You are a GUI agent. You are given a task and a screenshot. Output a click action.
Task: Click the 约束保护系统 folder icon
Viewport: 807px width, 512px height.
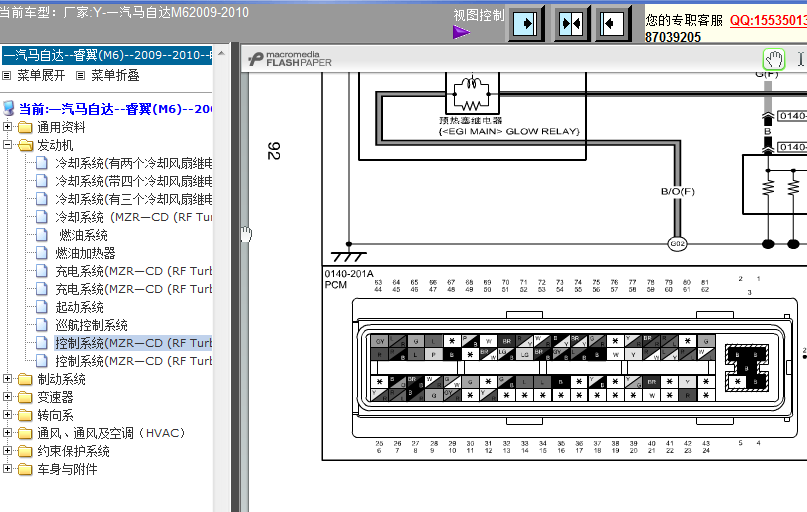25,451
